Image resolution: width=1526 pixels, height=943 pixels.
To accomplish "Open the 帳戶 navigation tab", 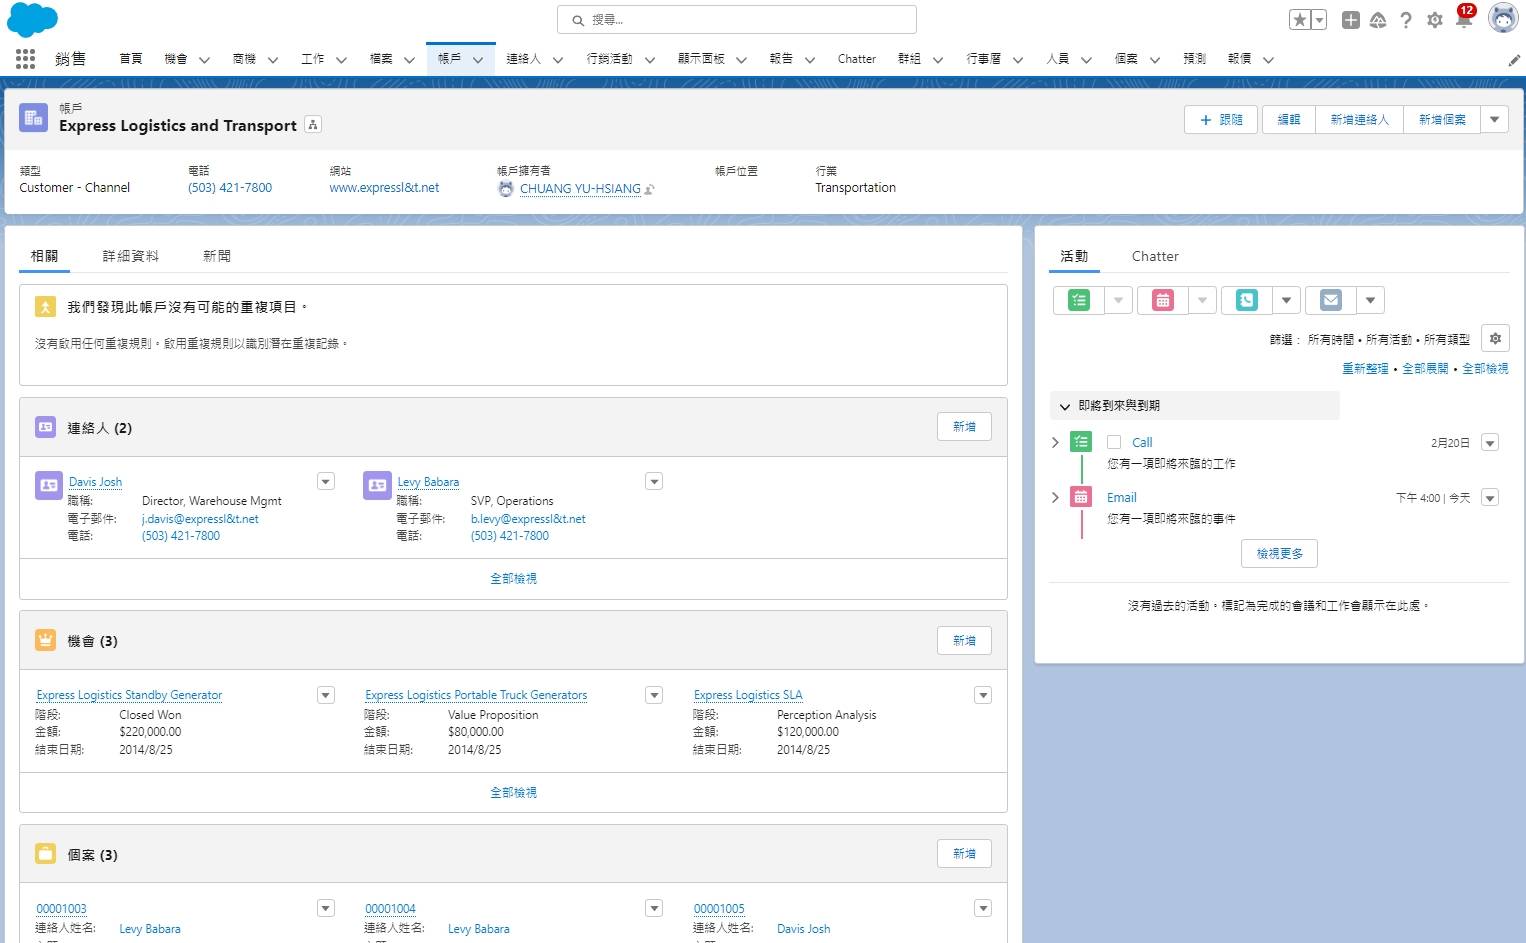I will click(x=450, y=59).
